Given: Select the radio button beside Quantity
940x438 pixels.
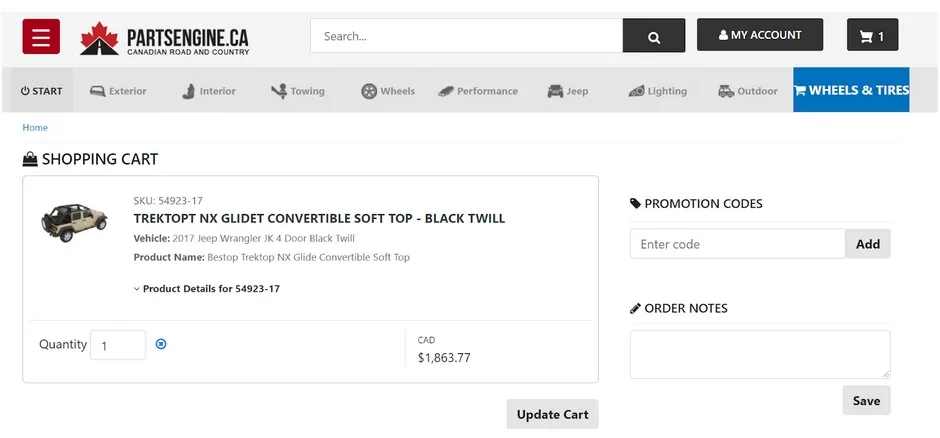Looking at the screenshot, I should (x=161, y=344).
